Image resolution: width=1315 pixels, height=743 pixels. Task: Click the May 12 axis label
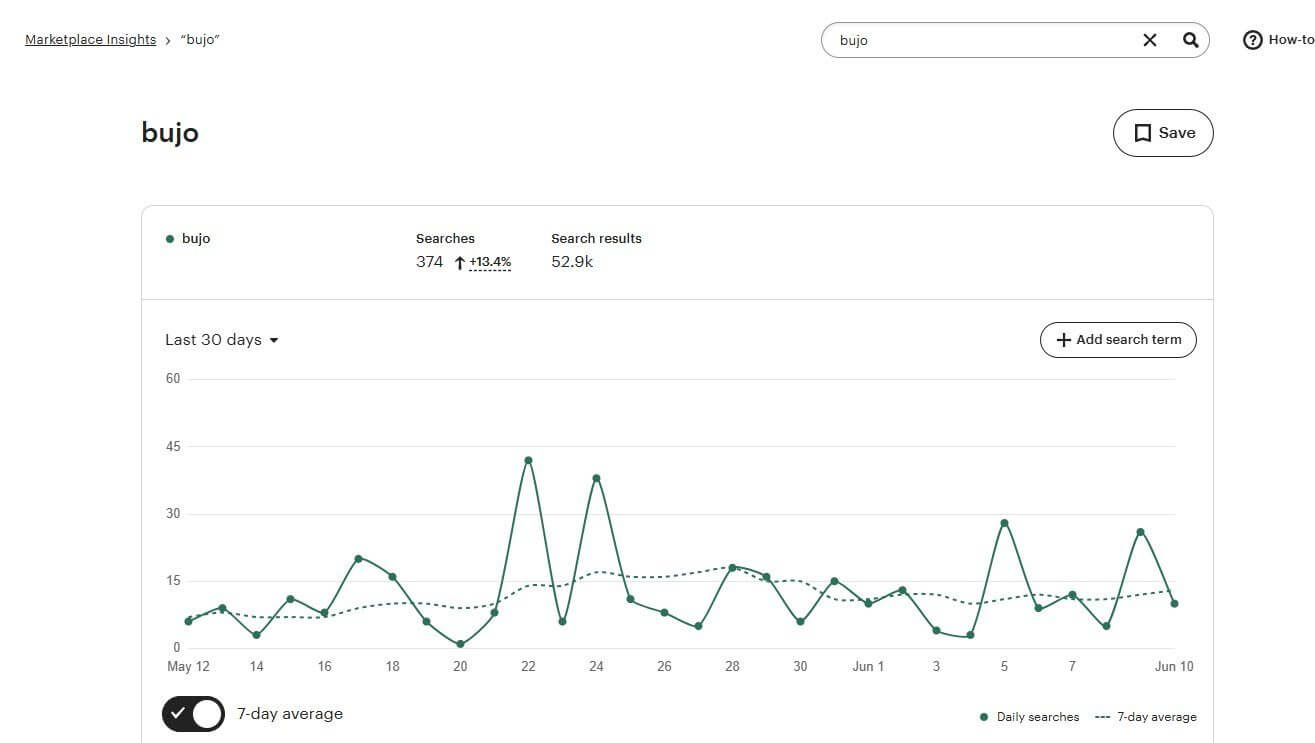click(188, 667)
